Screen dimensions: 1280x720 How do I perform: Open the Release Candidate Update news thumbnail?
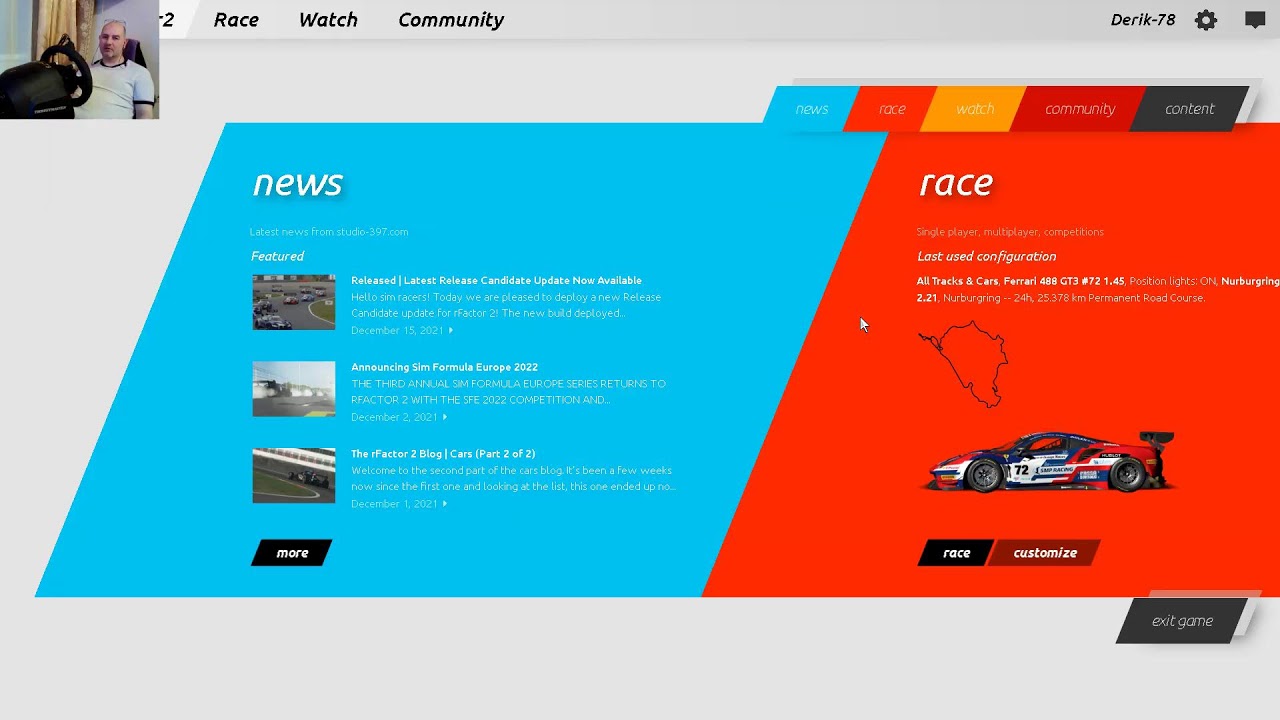(x=294, y=302)
